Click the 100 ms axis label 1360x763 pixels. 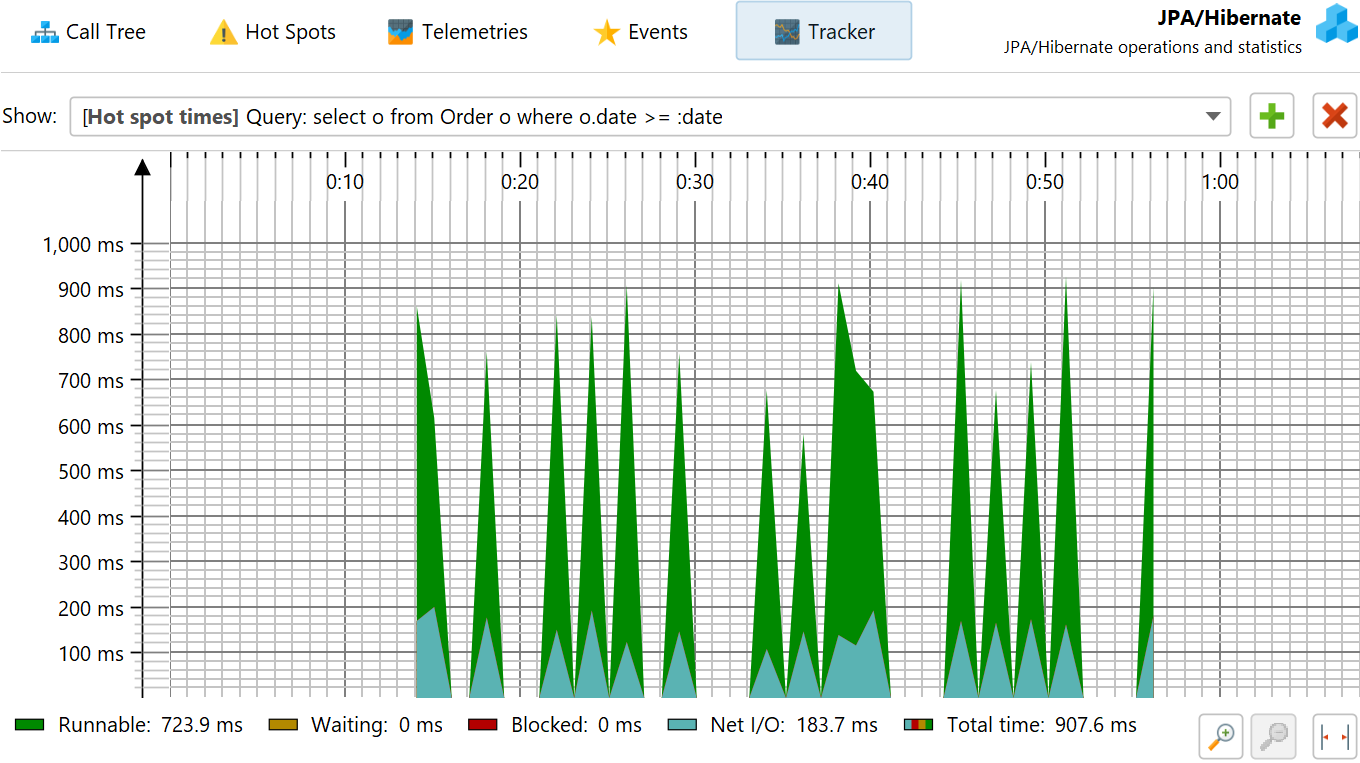coord(92,654)
